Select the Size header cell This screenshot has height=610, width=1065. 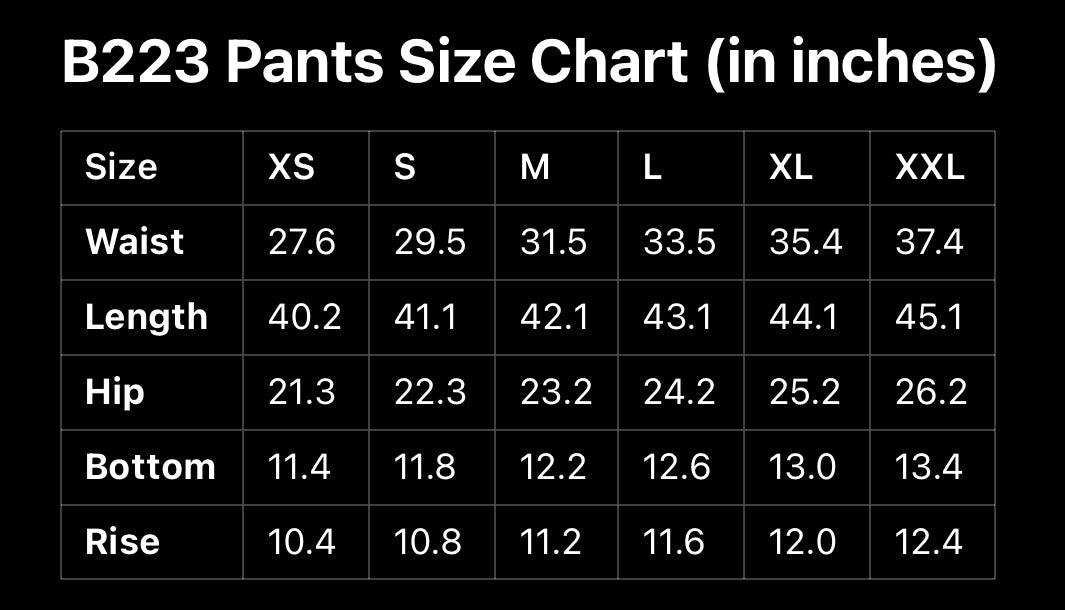click(121, 167)
